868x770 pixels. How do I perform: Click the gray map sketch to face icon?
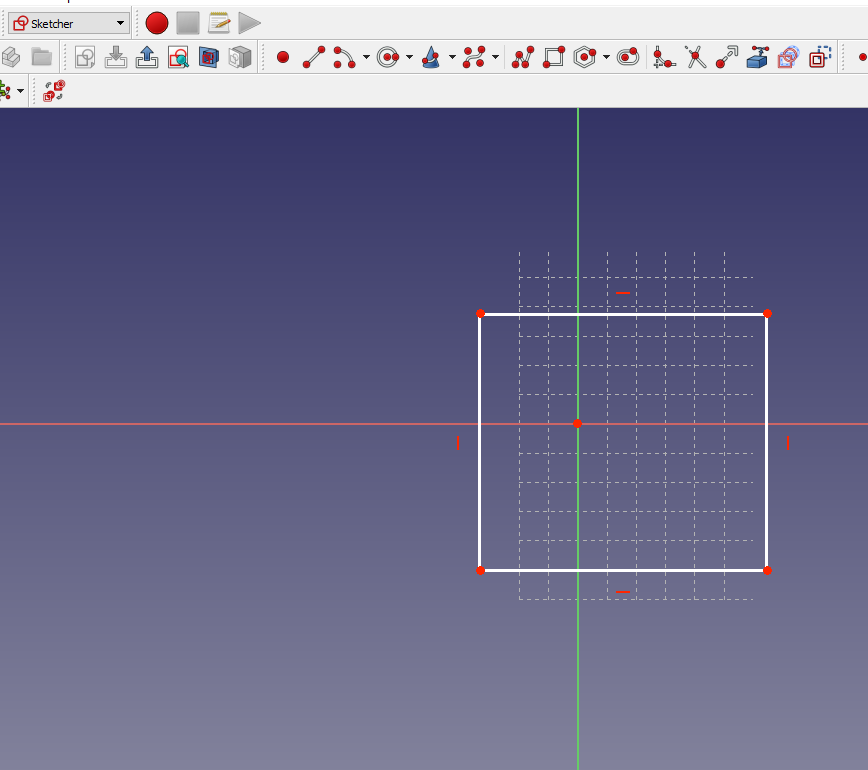(240, 57)
